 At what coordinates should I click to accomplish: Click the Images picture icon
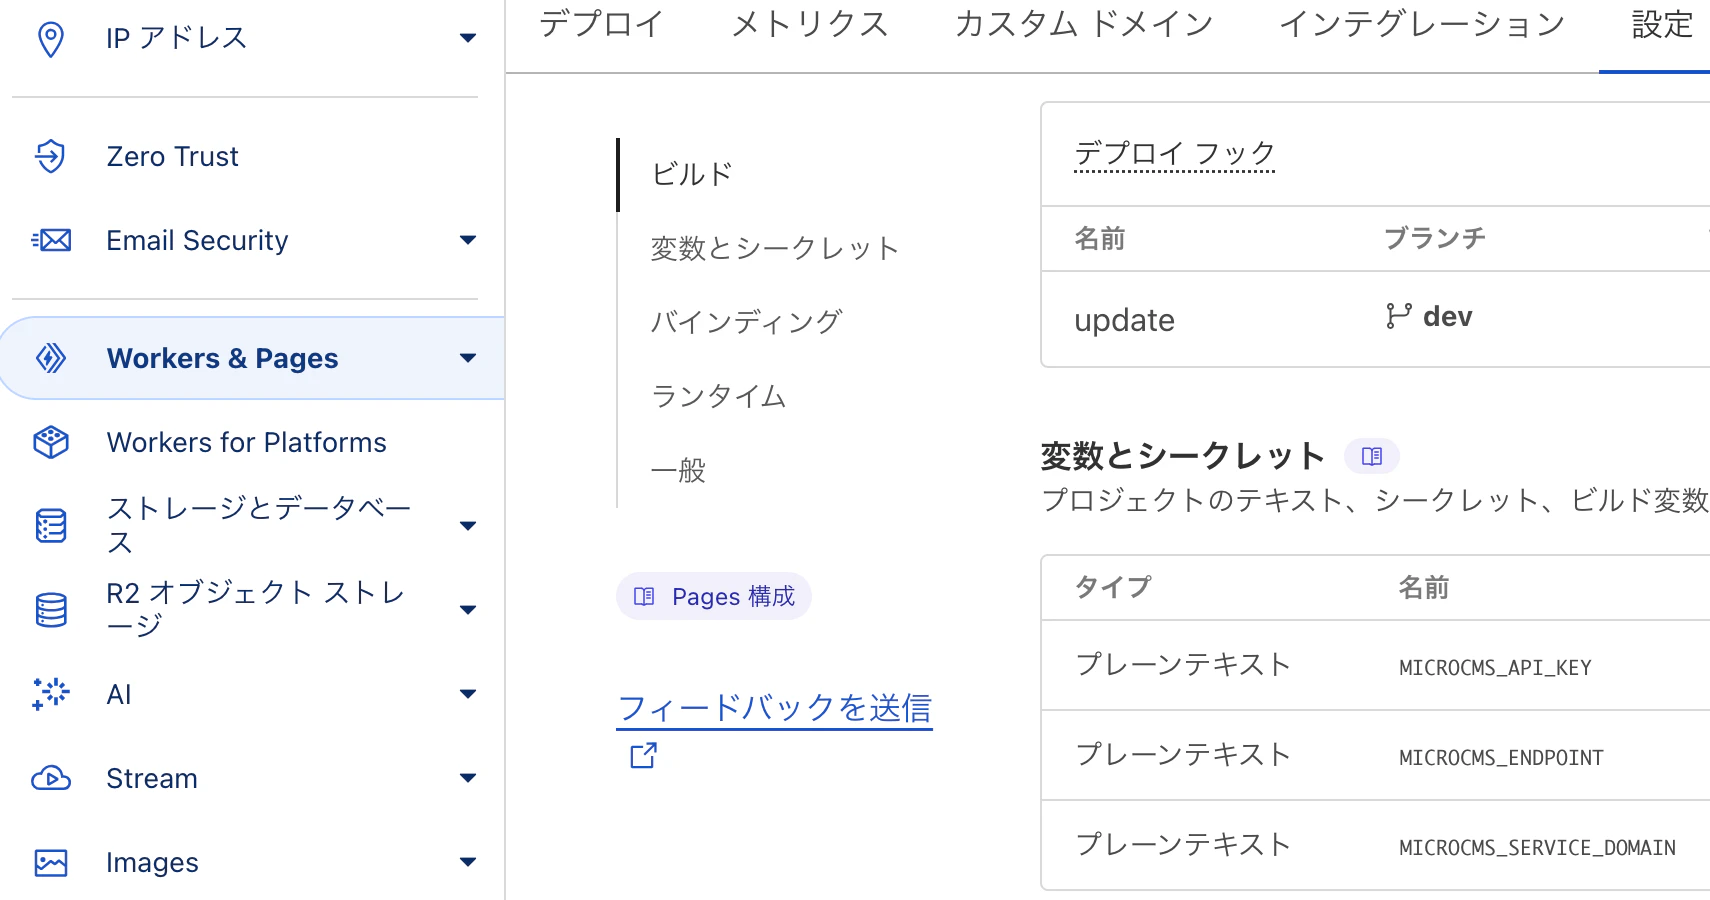(51, 862)
